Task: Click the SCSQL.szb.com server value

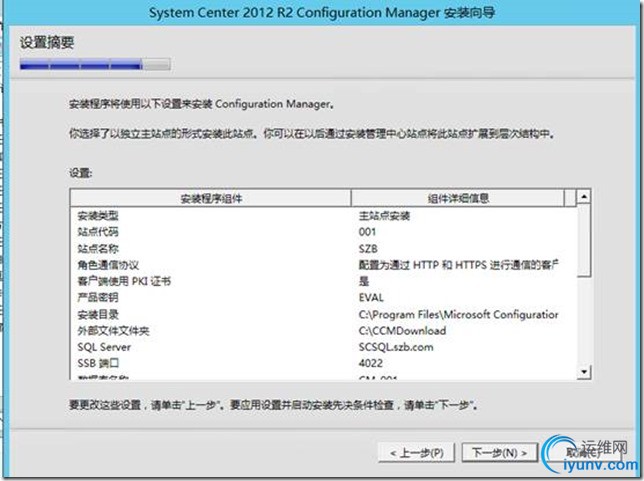Action: [396, 347]
